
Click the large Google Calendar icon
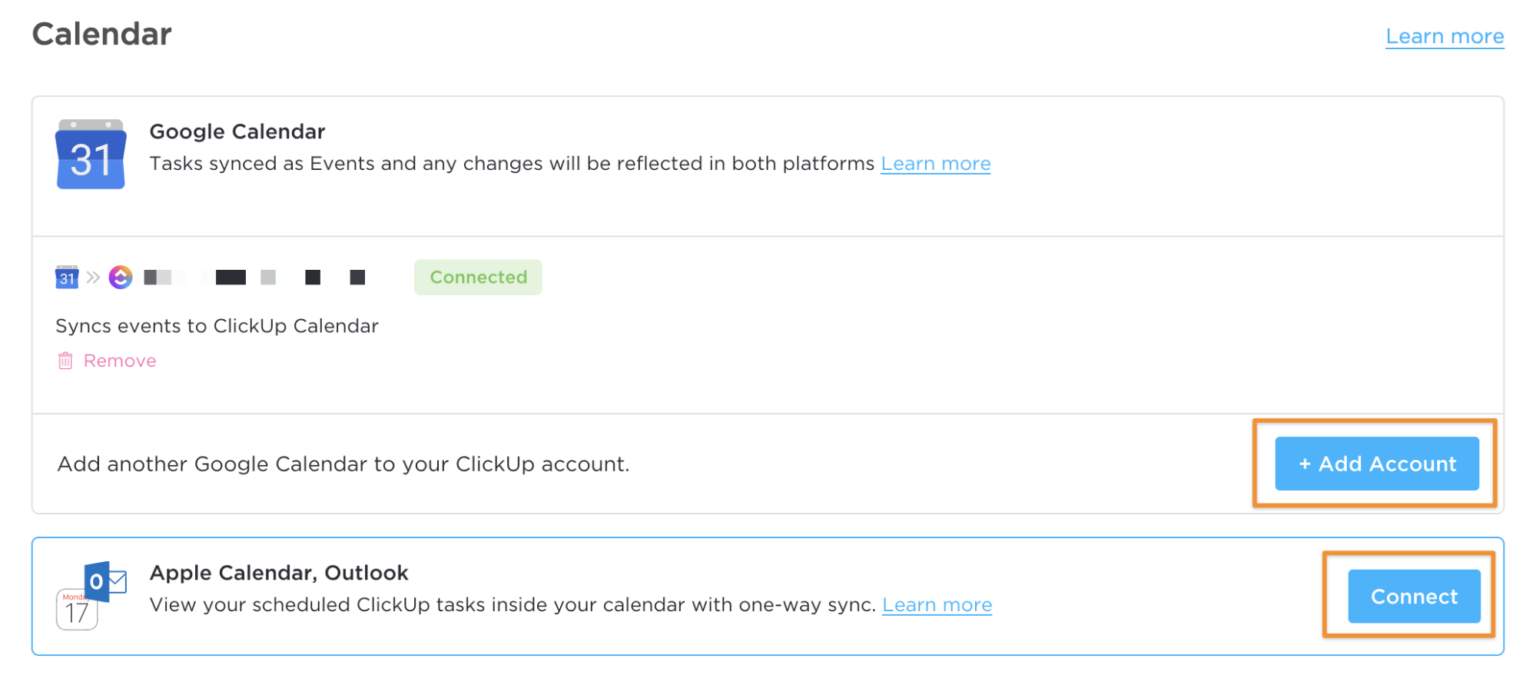tap(91, 155)
